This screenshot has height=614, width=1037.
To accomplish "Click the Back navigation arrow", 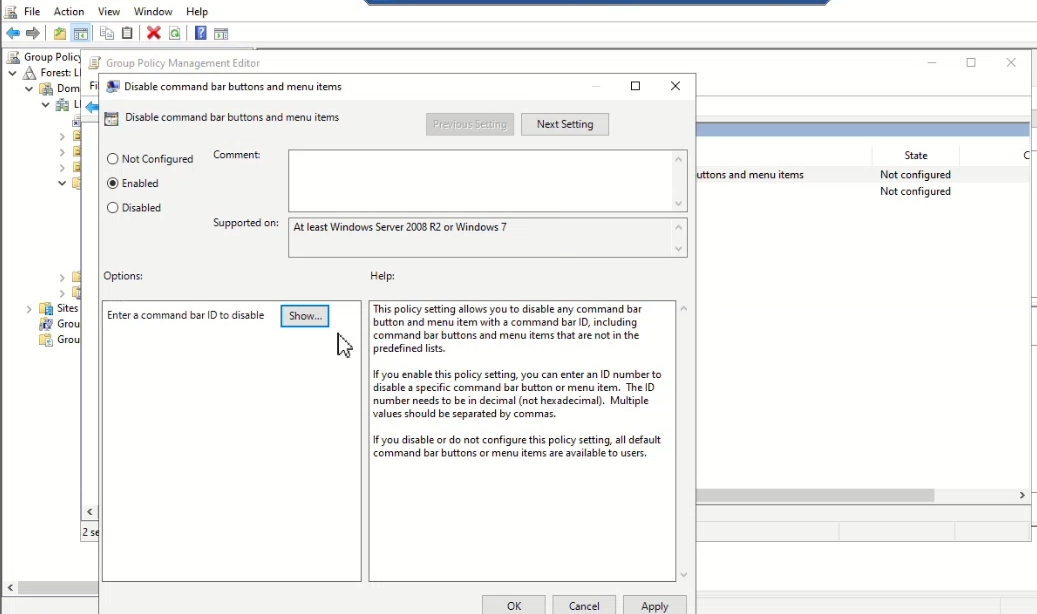I will 13,33.
